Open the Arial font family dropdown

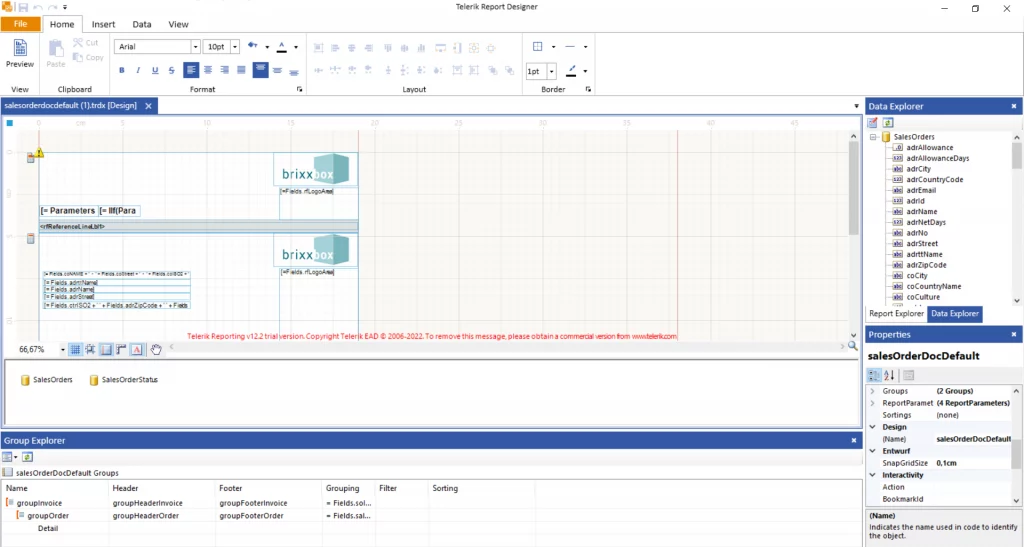click(x=195, y=46)
